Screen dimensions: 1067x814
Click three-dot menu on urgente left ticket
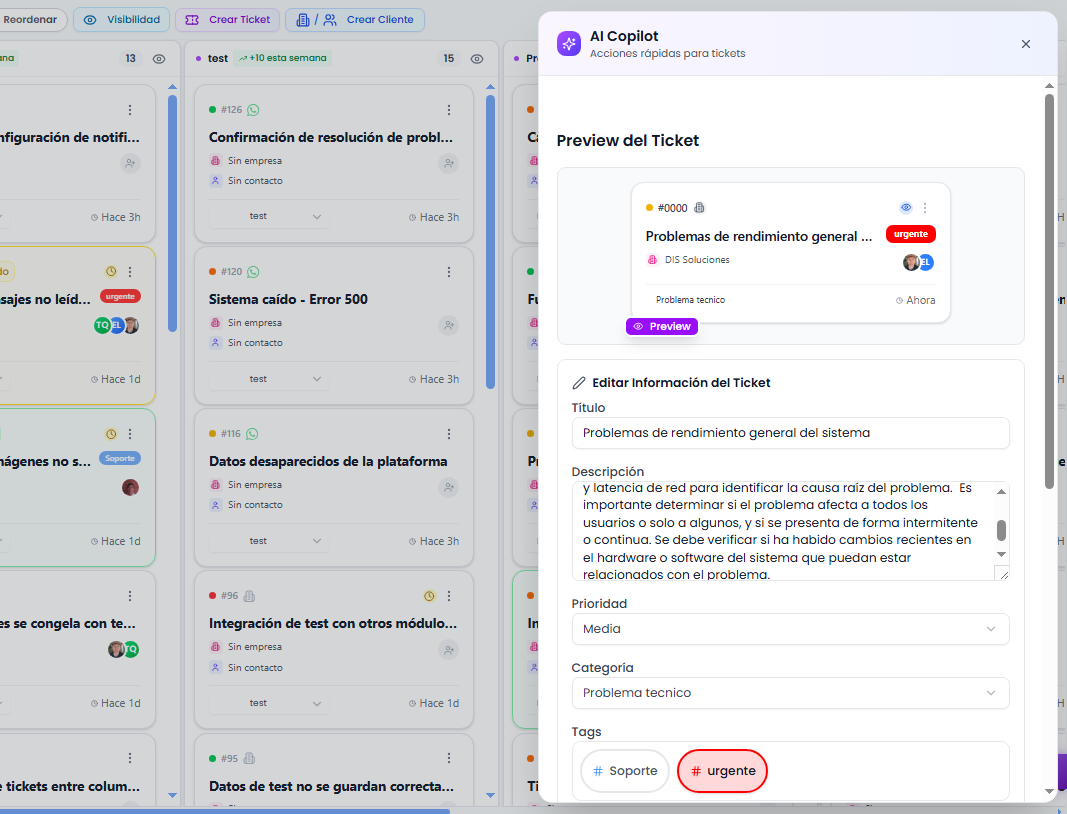click(x=130, y=272)
